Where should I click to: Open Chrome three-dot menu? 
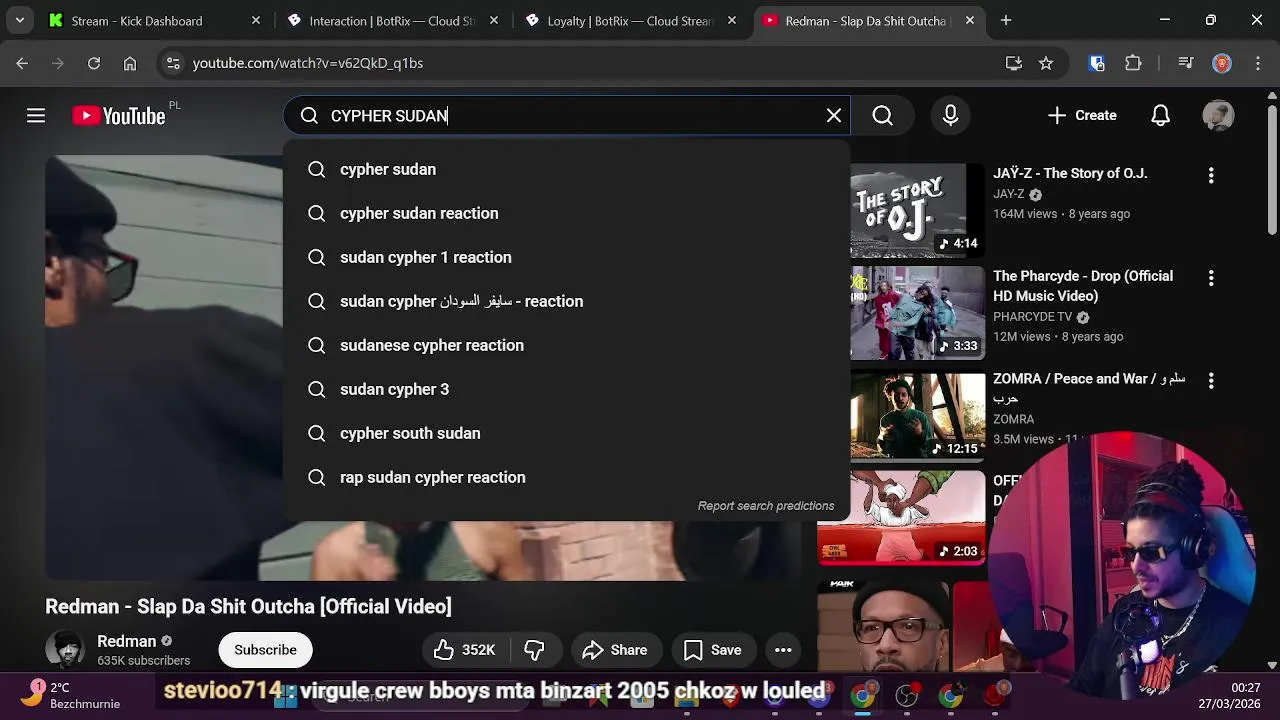click(x=1257, y=63)
